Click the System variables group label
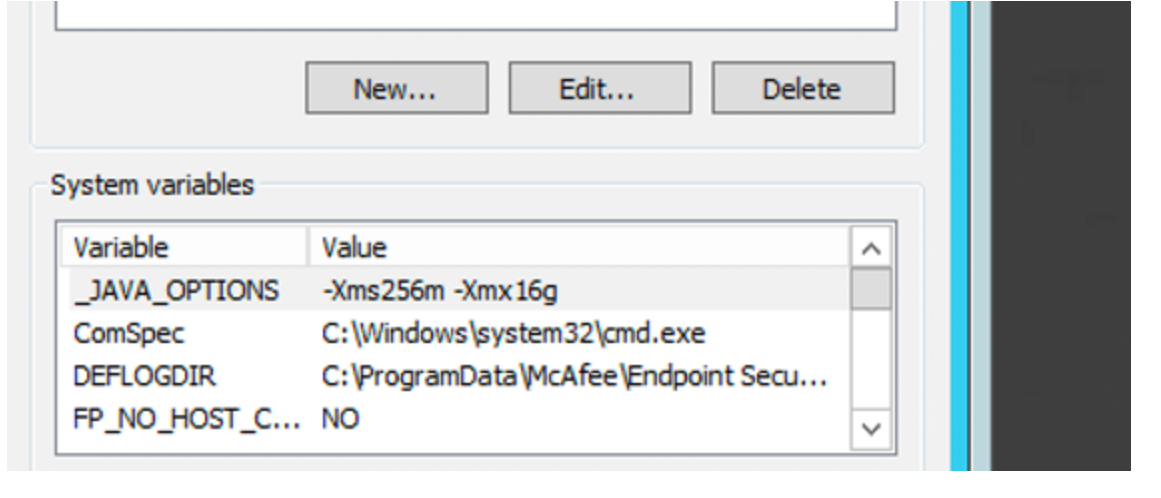 (x=152, y=185)
